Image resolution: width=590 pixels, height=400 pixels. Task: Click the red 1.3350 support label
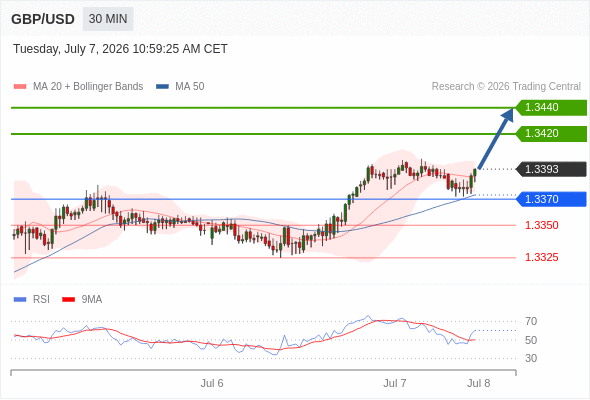pos(542,225)
